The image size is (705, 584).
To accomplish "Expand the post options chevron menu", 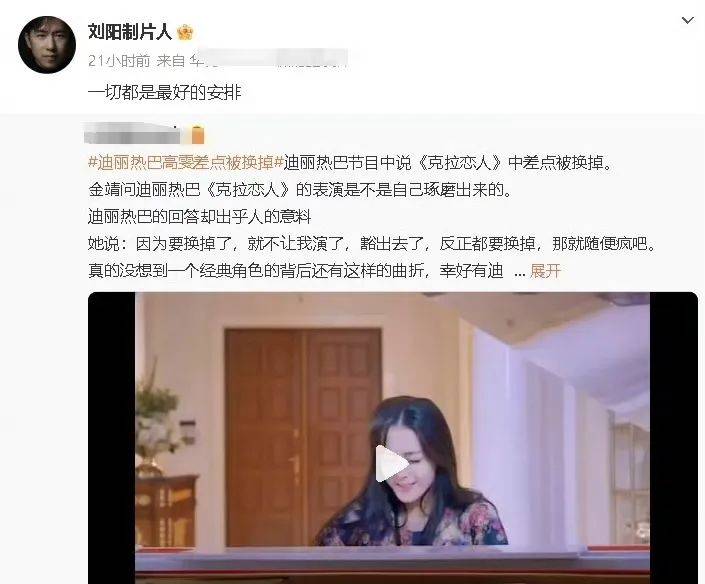I will [687, 20].
